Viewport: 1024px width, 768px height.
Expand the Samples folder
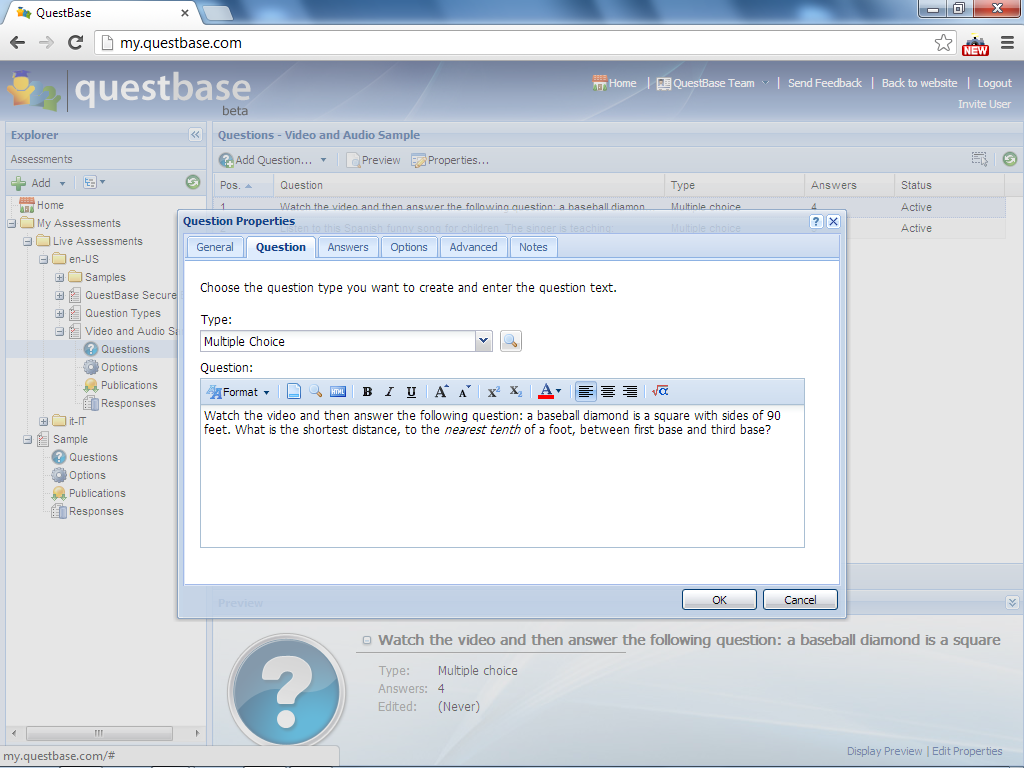coord(59,278)
